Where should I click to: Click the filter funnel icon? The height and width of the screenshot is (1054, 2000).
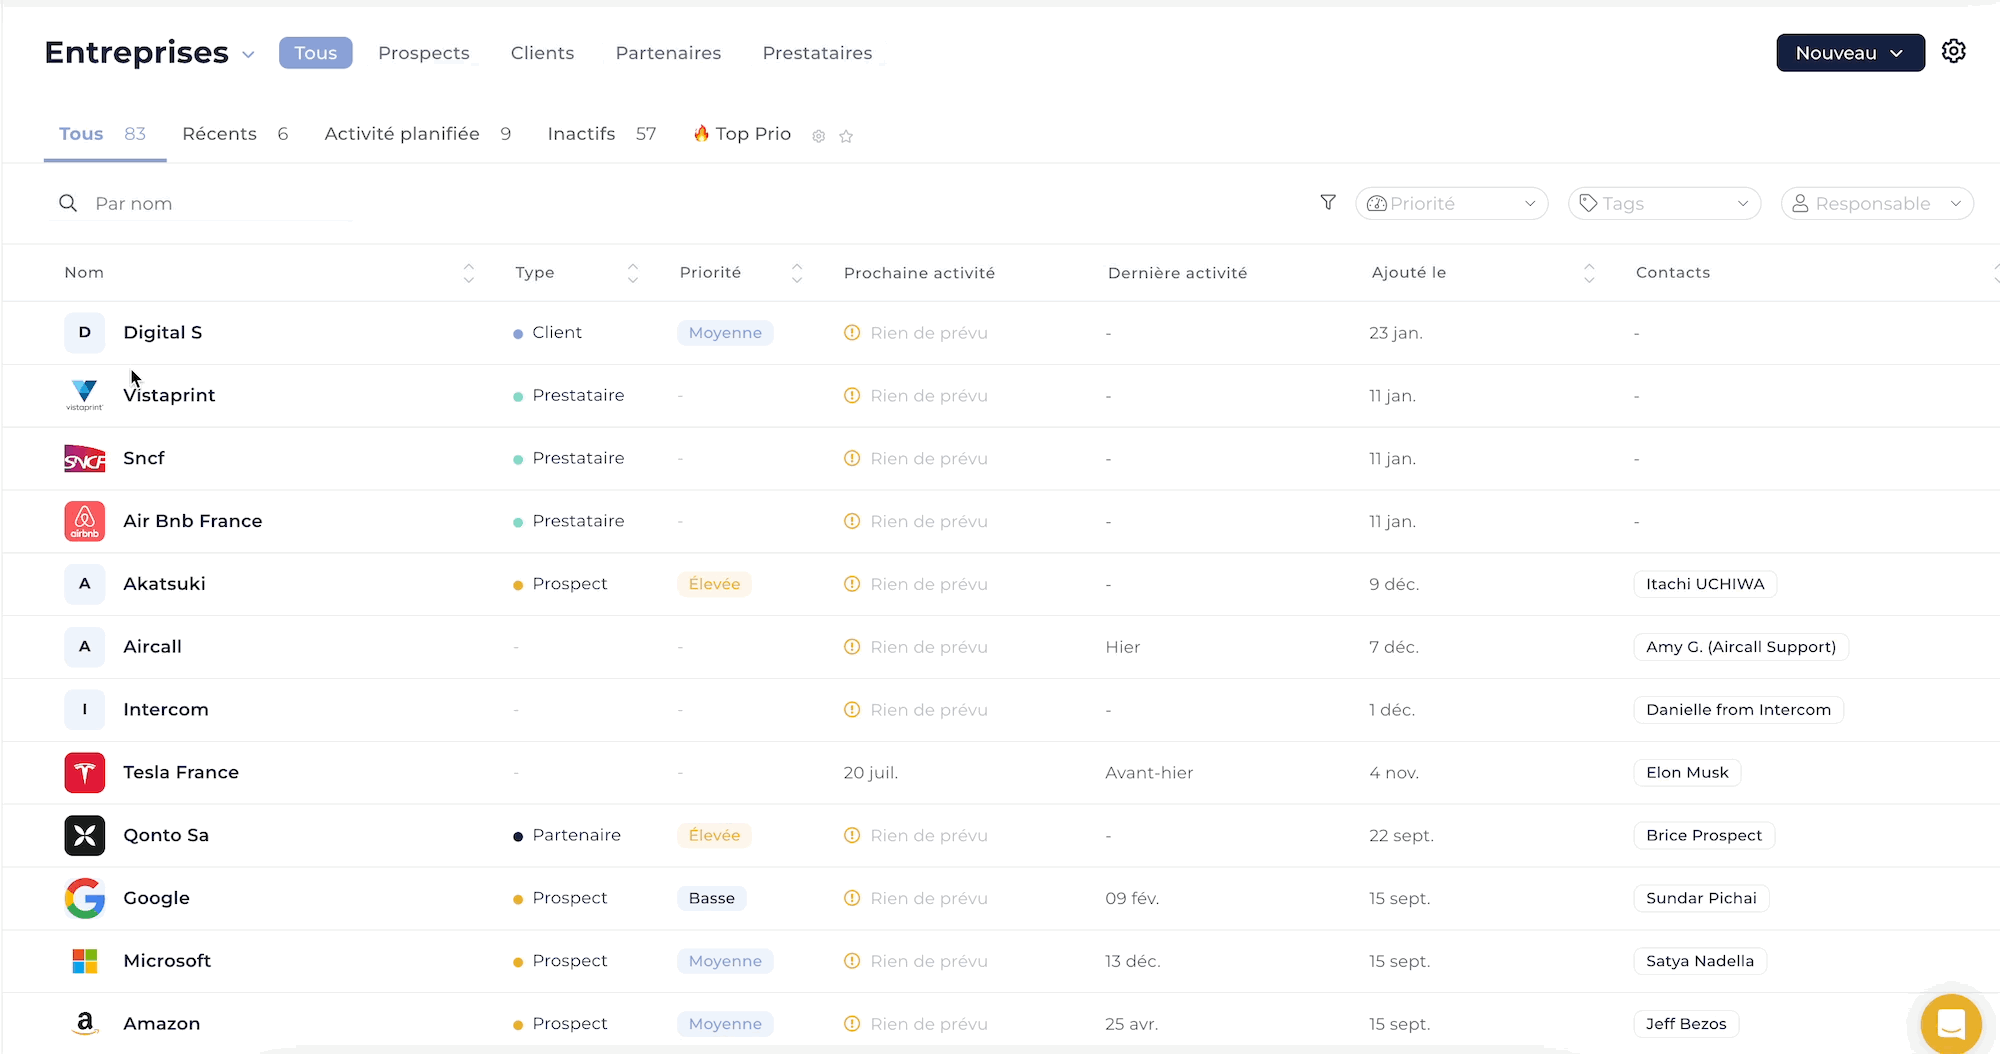[x=1328, y=202]
